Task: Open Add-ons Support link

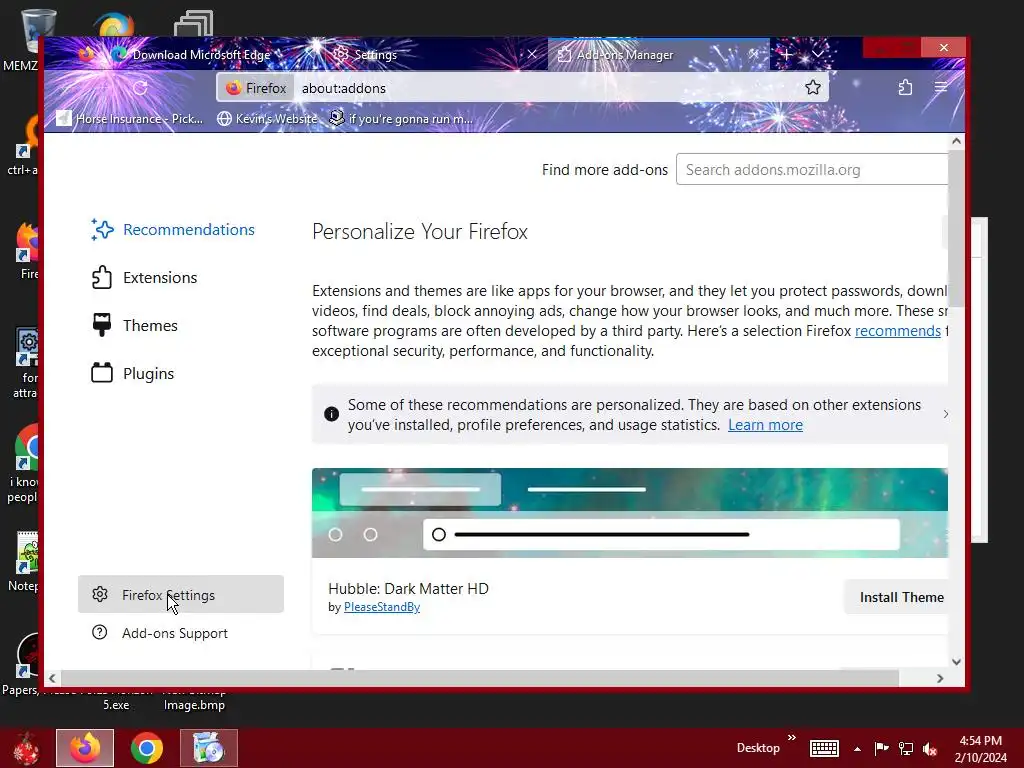Action: pyautogui.click(x=160, y=633)
